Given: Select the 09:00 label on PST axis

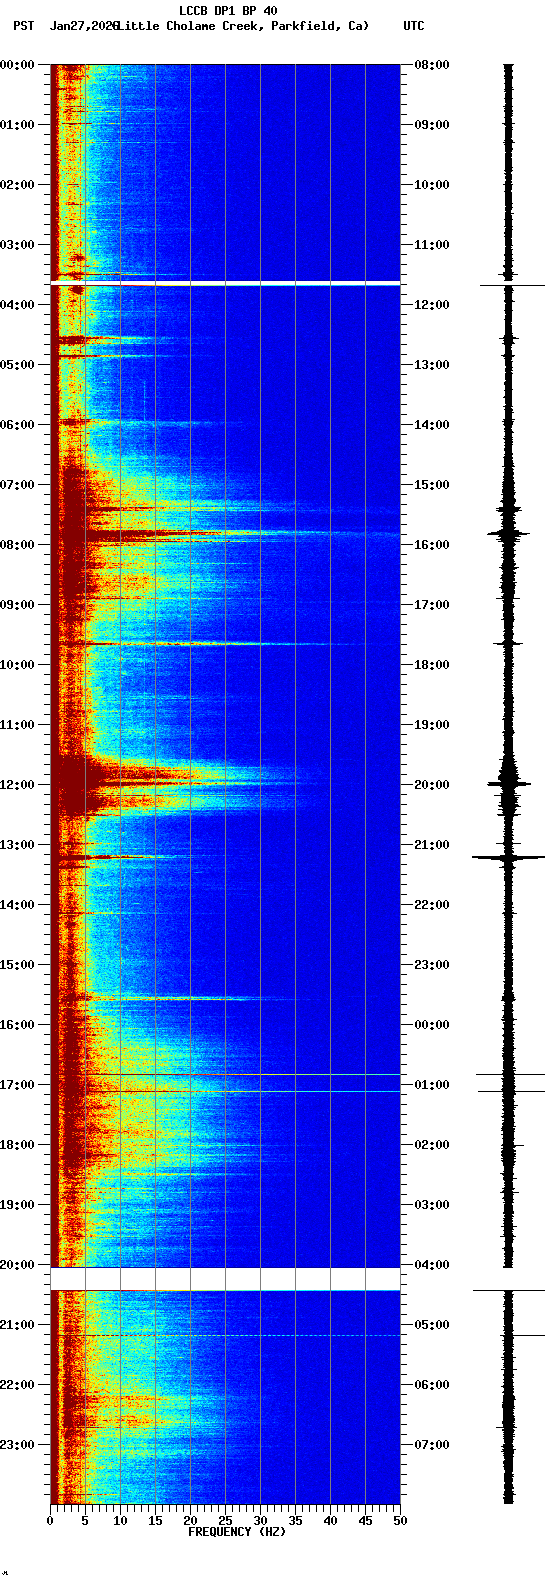Looking at the screenshot, I should [16, 605].
